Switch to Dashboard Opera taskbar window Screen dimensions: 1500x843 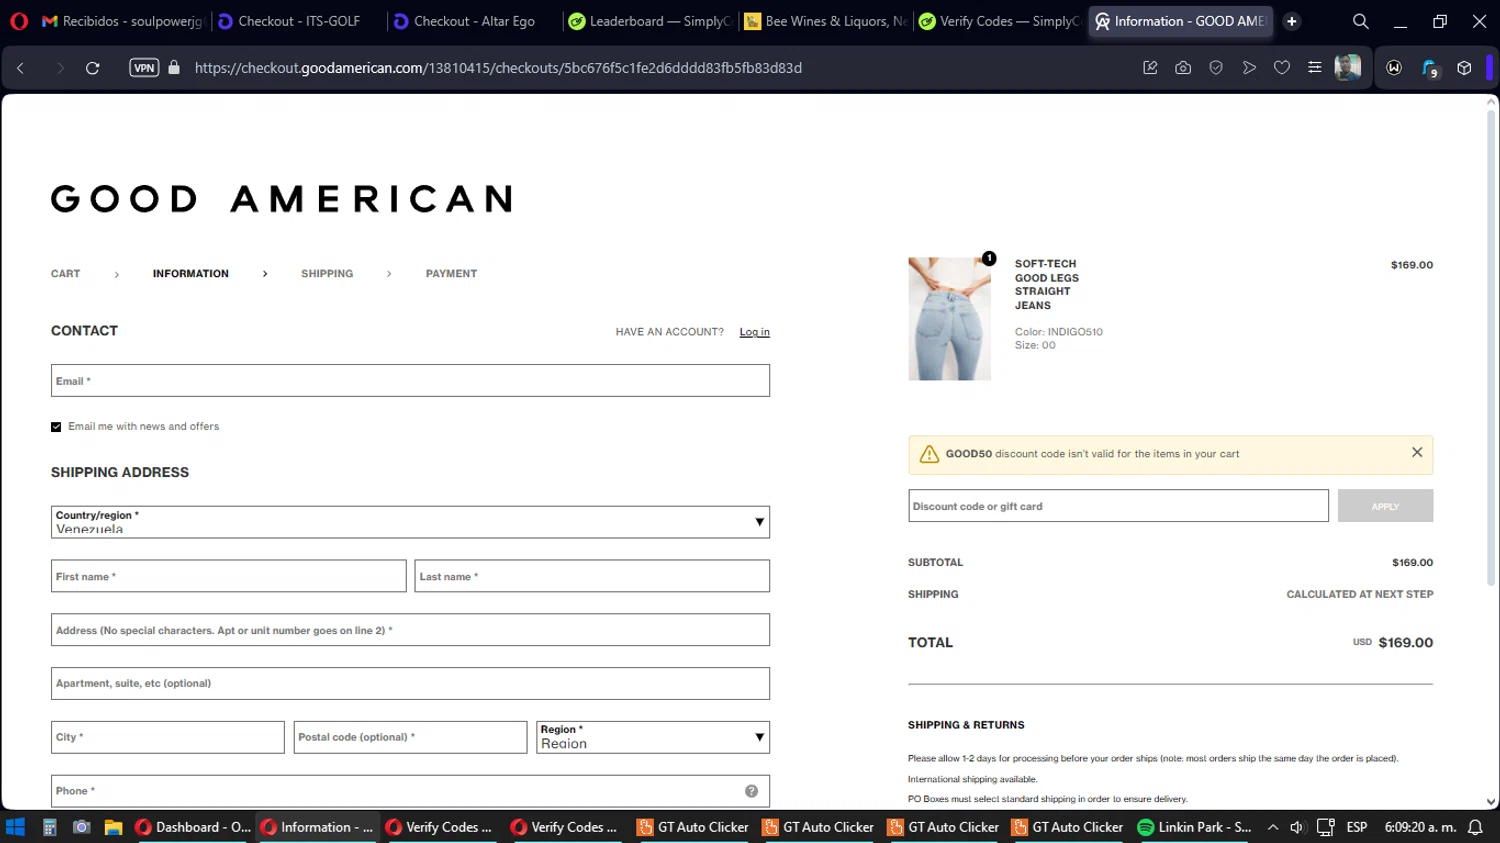(x=193, y=827)
